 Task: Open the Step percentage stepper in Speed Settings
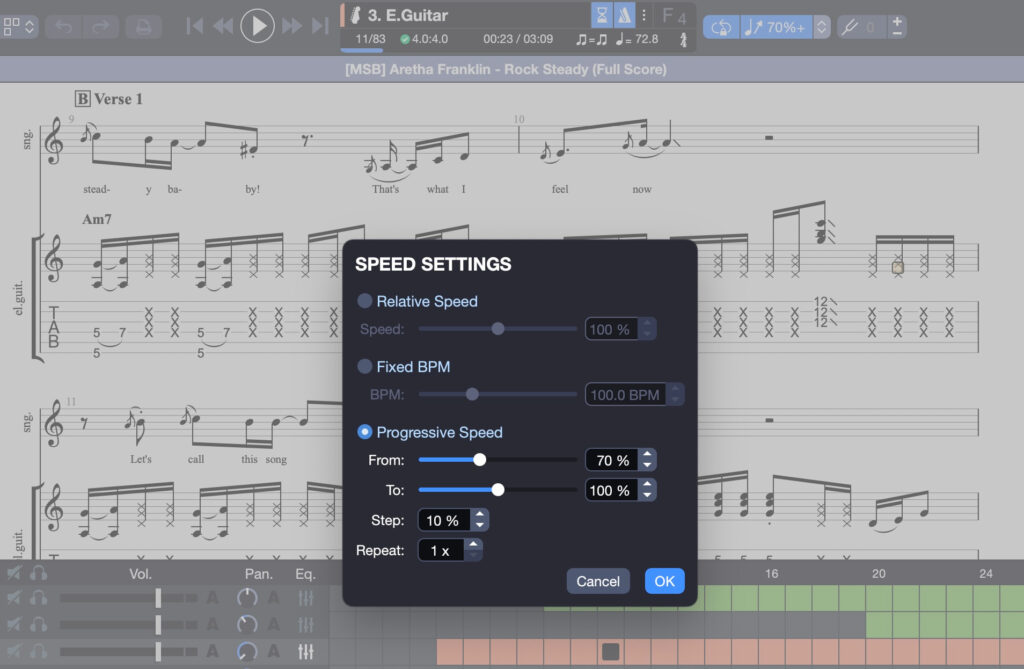coord(479,520)
